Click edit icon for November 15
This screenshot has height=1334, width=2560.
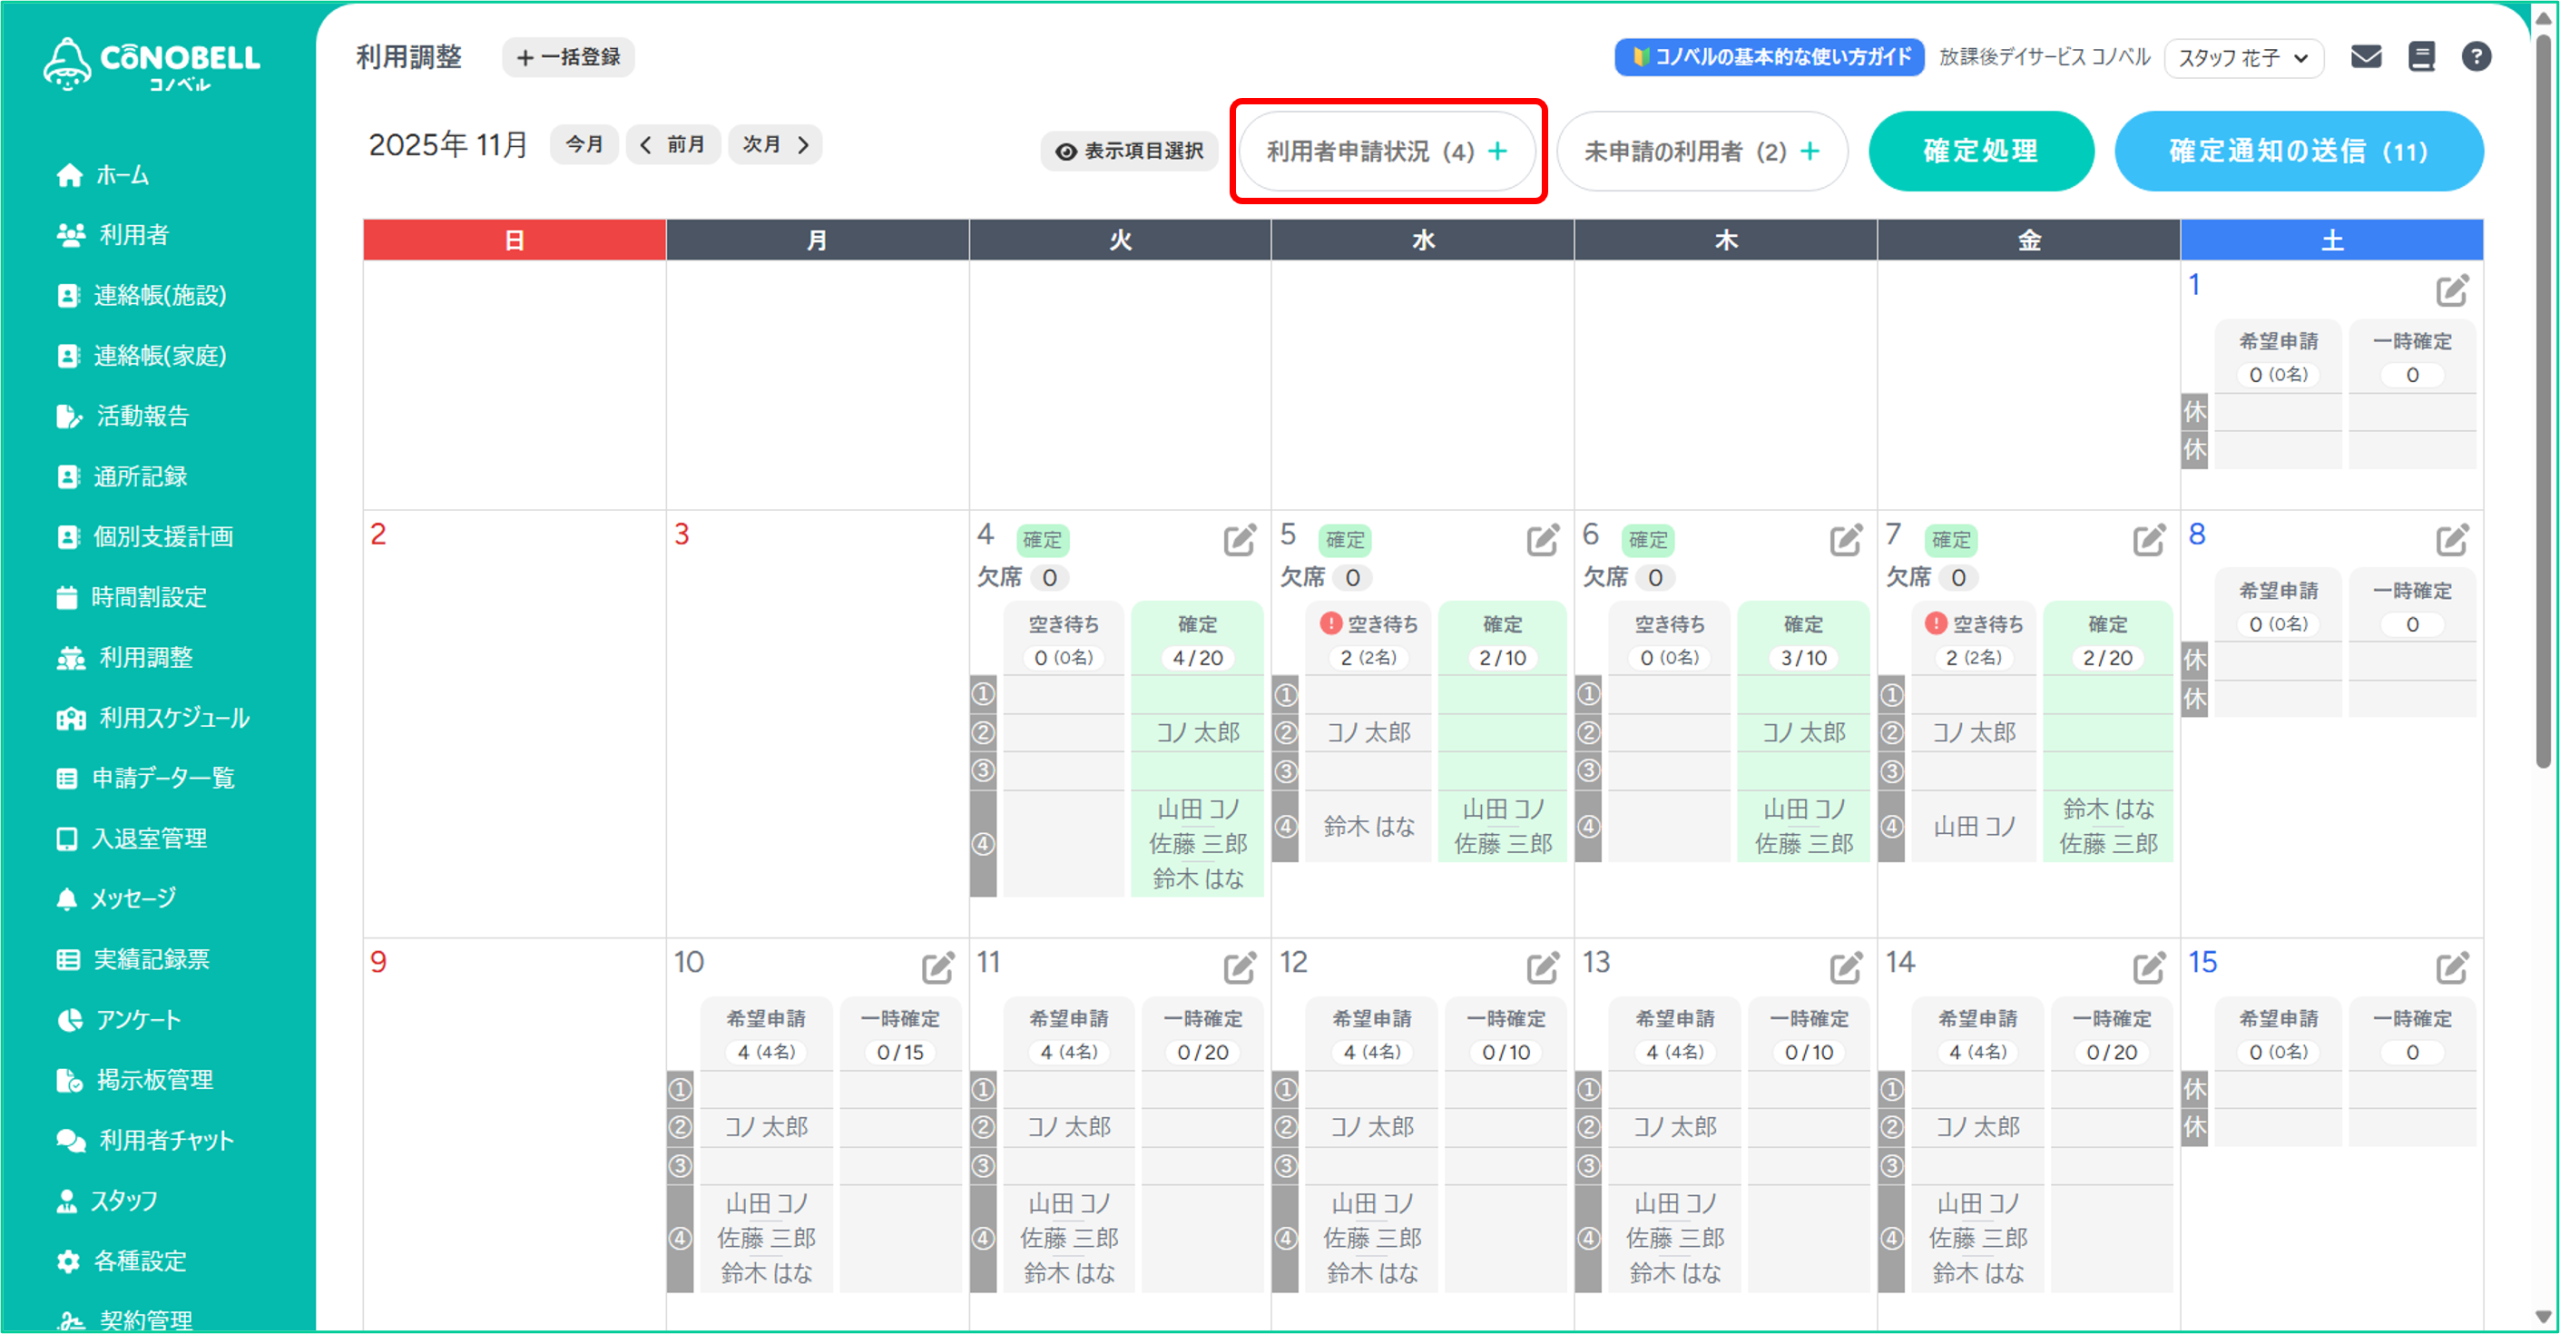(2451, 967)
